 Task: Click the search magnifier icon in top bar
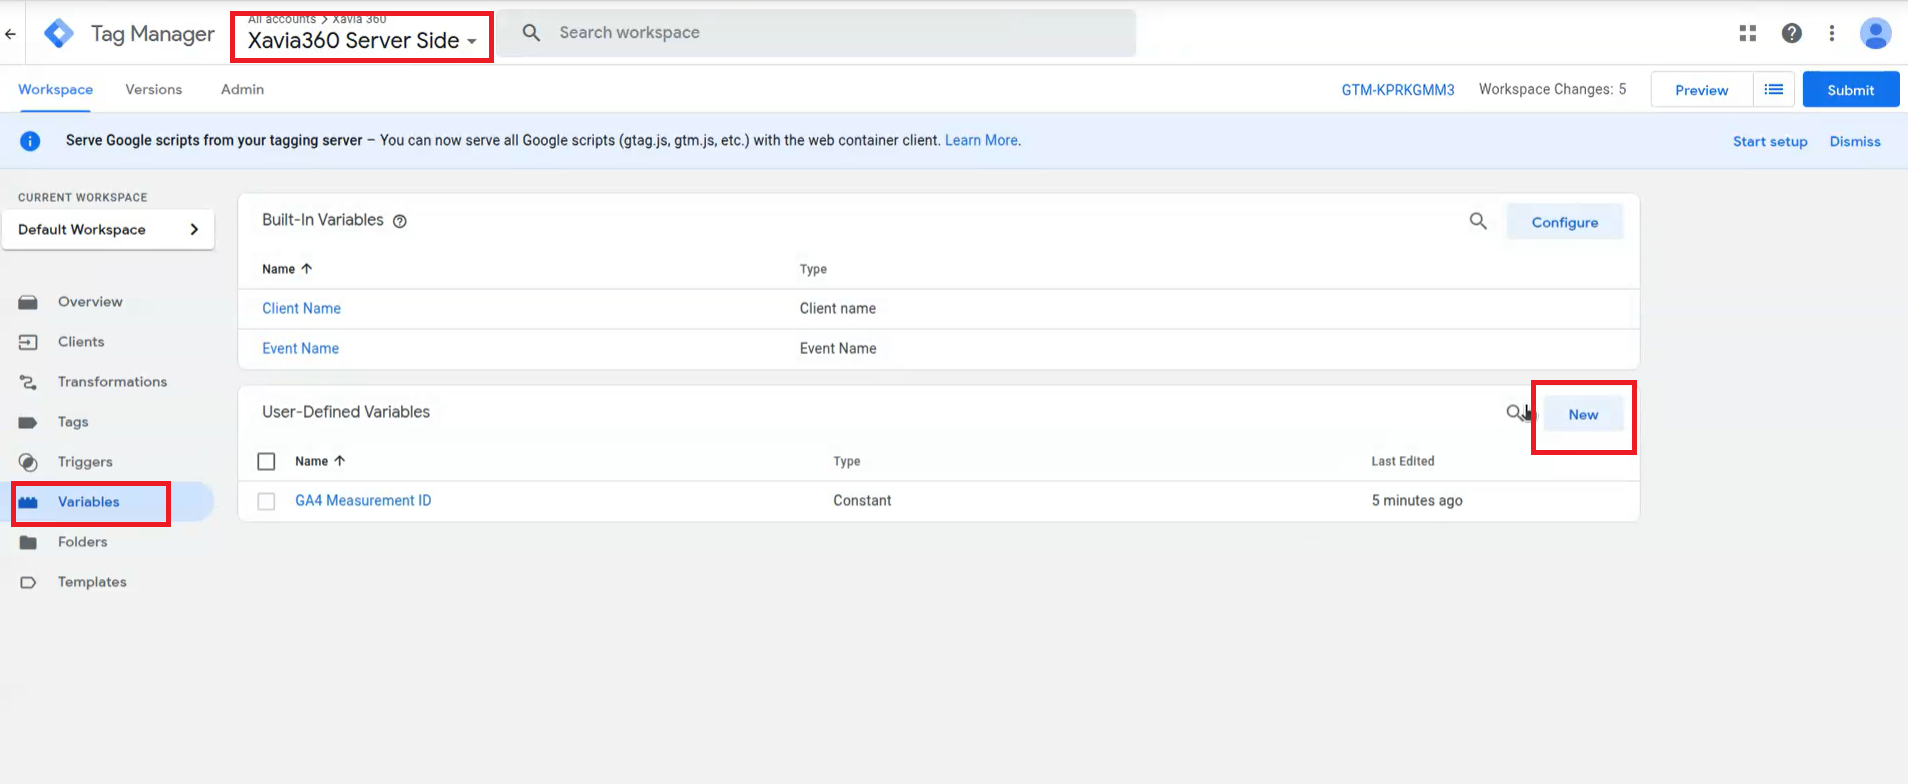532,33
